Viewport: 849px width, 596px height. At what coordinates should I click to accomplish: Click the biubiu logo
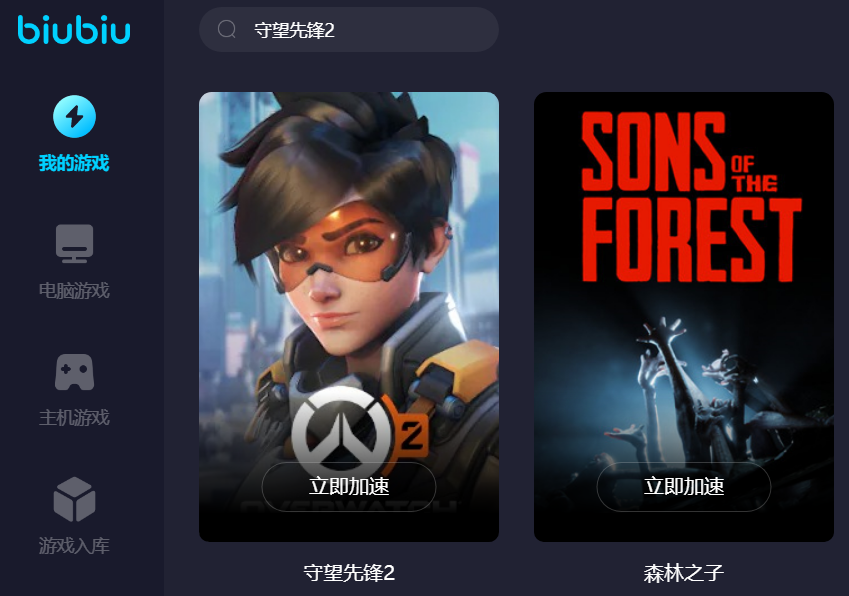point(74,30)
